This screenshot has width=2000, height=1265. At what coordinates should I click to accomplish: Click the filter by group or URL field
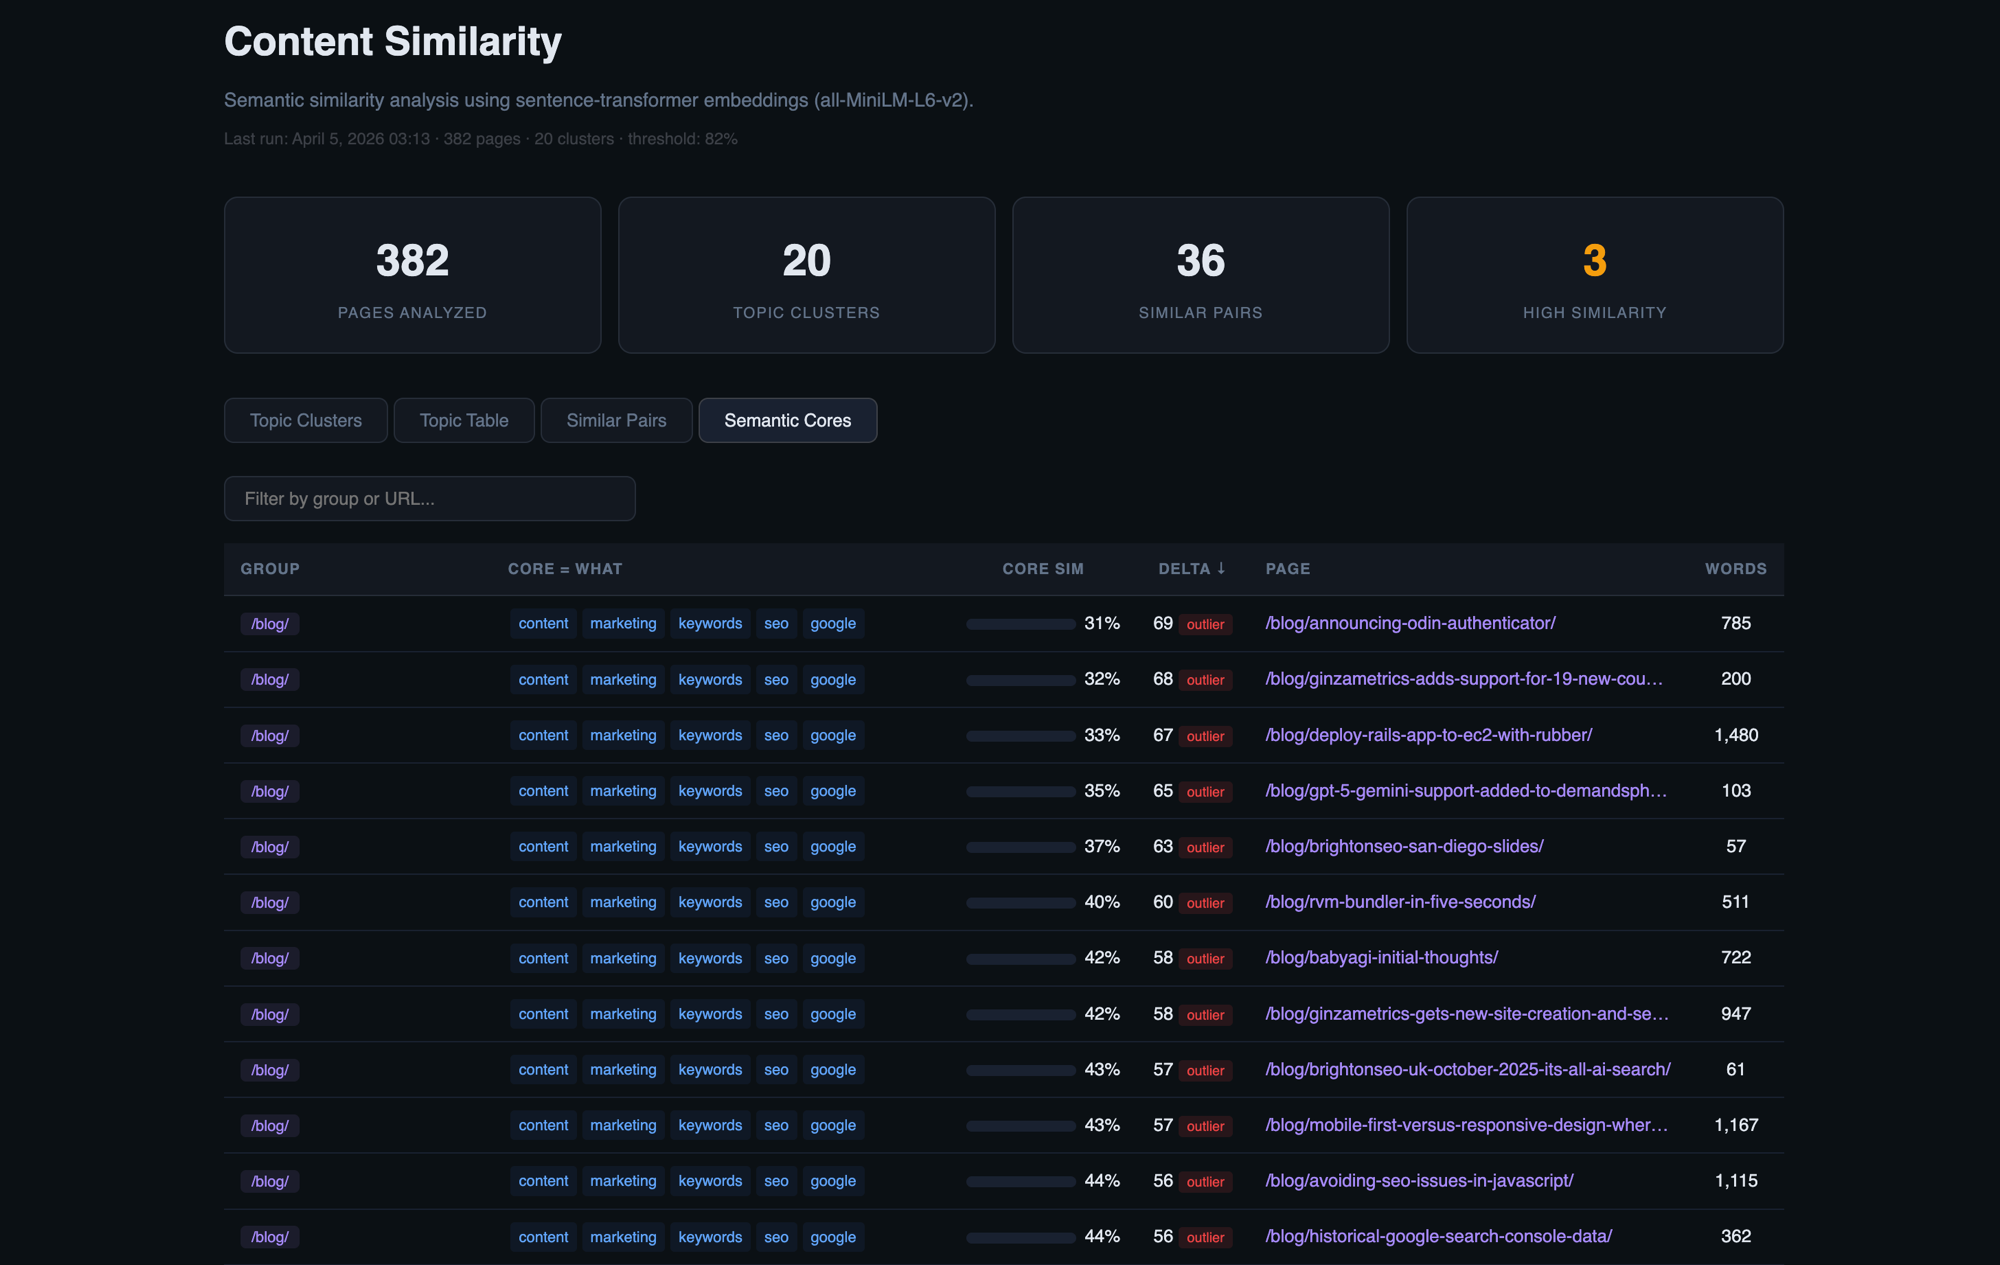pos(429,498)
